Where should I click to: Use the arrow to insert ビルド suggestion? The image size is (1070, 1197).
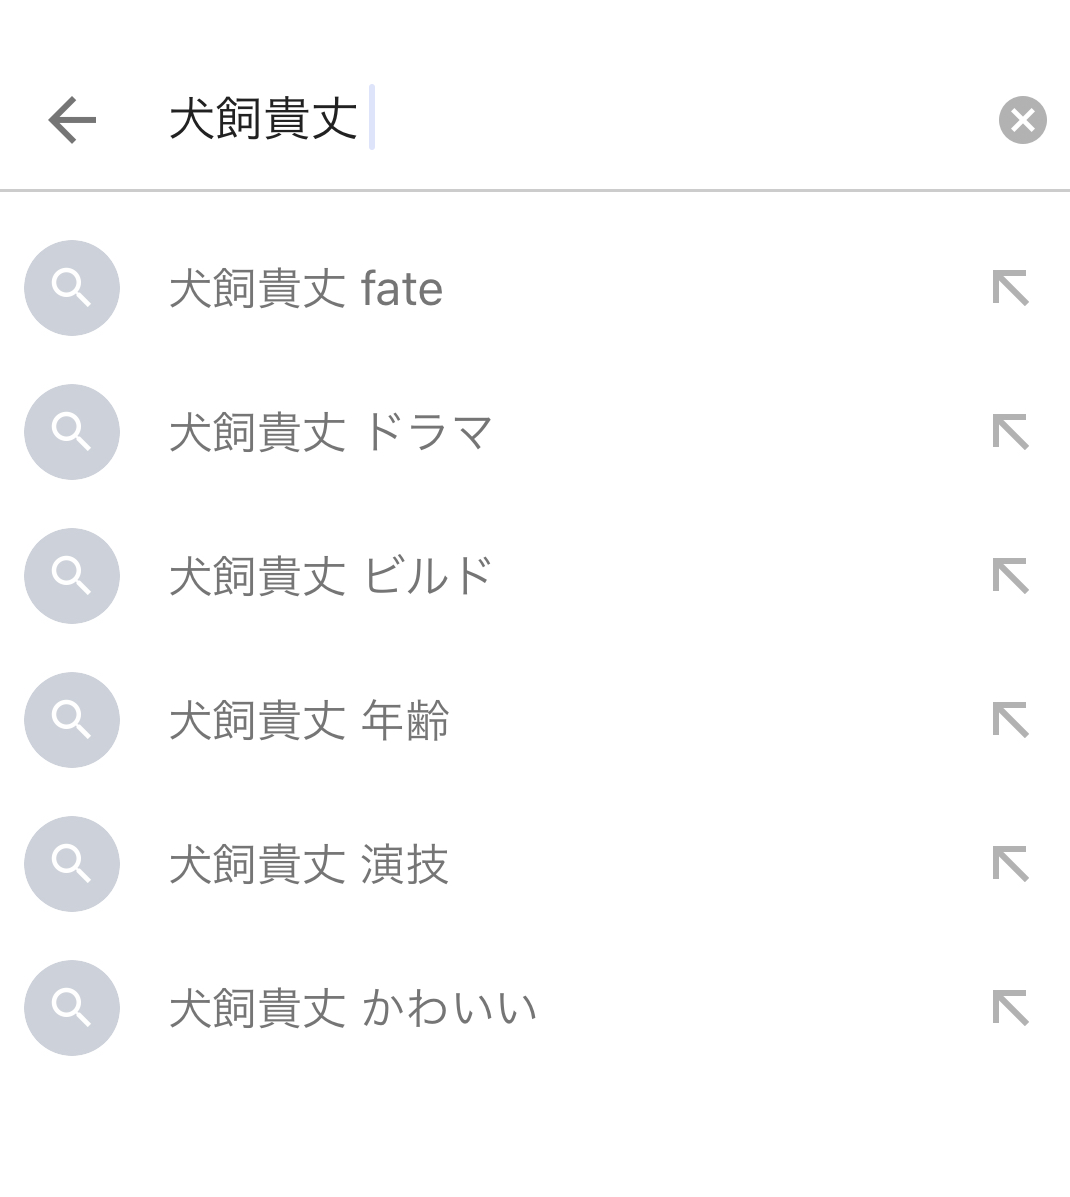(1010, 576)
